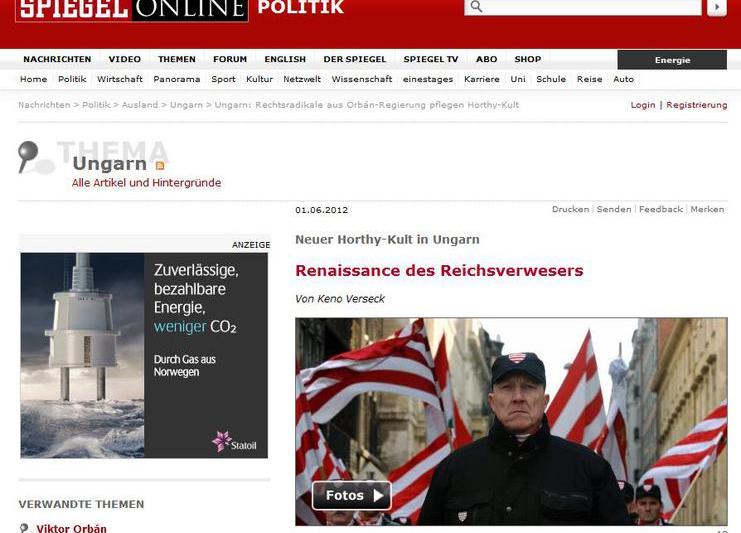Click Ausland in the breadcrumb
The image size is (741, 533).
click(140, 105)
